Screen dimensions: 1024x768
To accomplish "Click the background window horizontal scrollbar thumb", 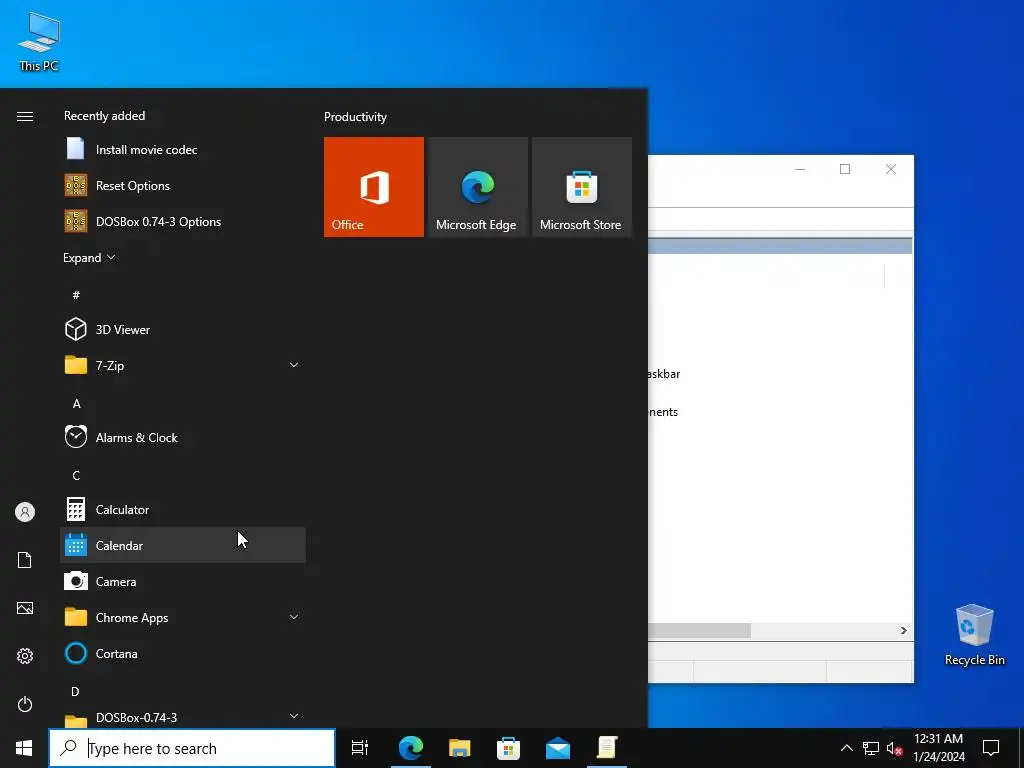I will [x=699, y=631].
